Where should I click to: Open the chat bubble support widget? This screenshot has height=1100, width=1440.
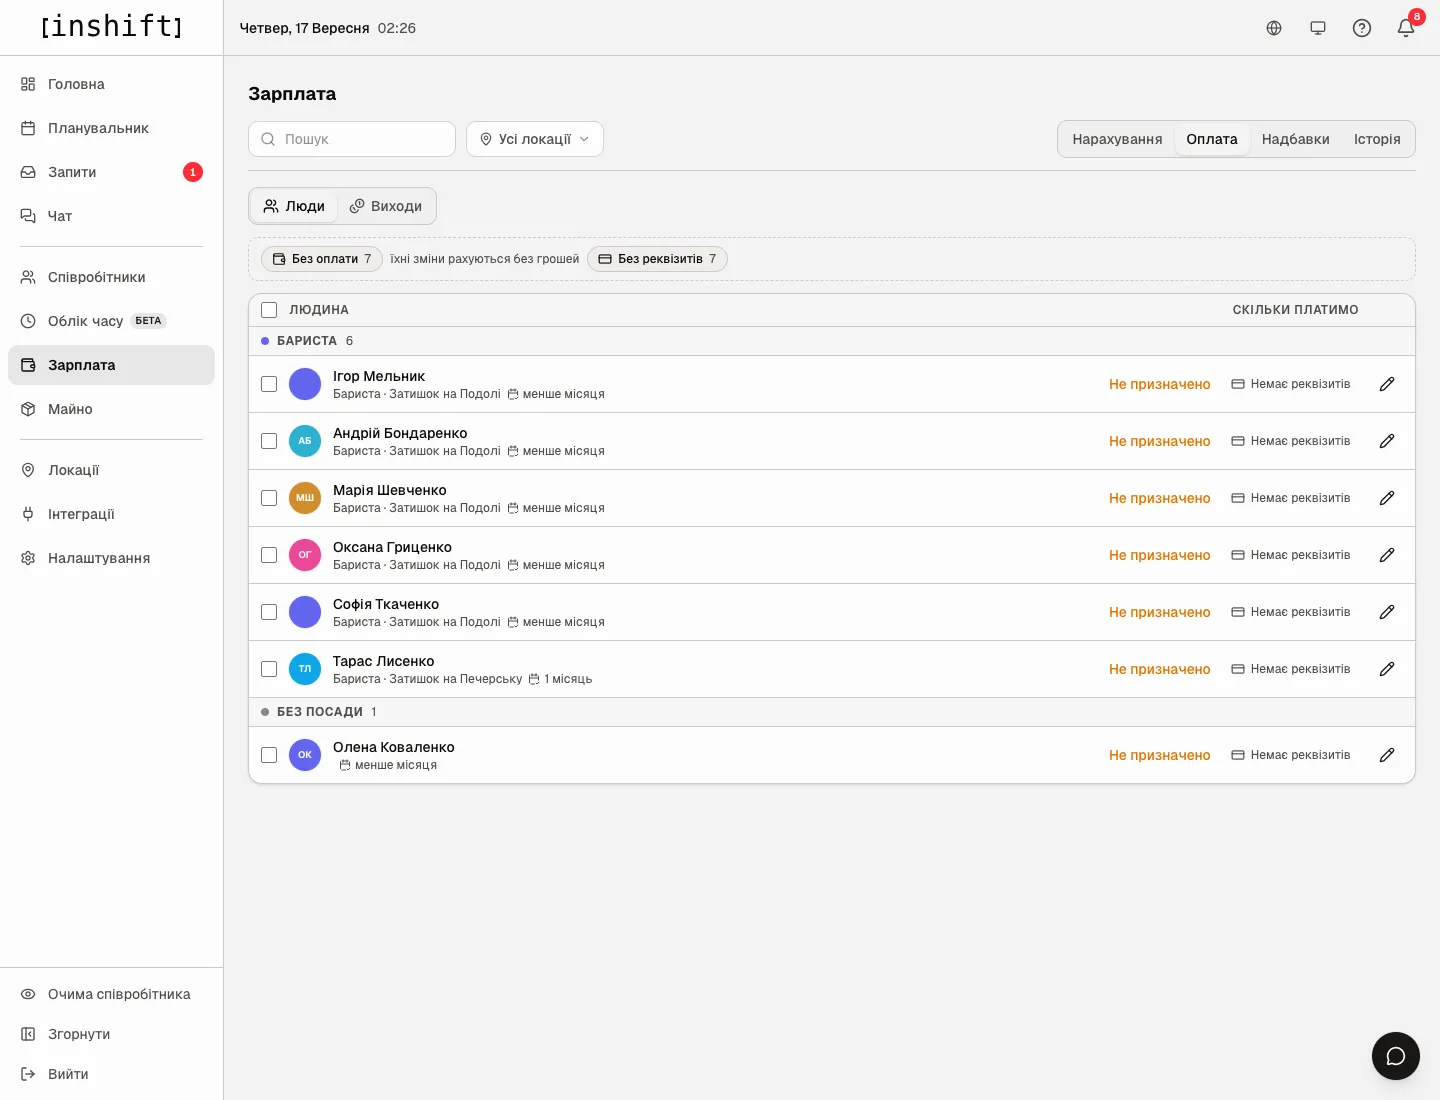(1396, 1056)
